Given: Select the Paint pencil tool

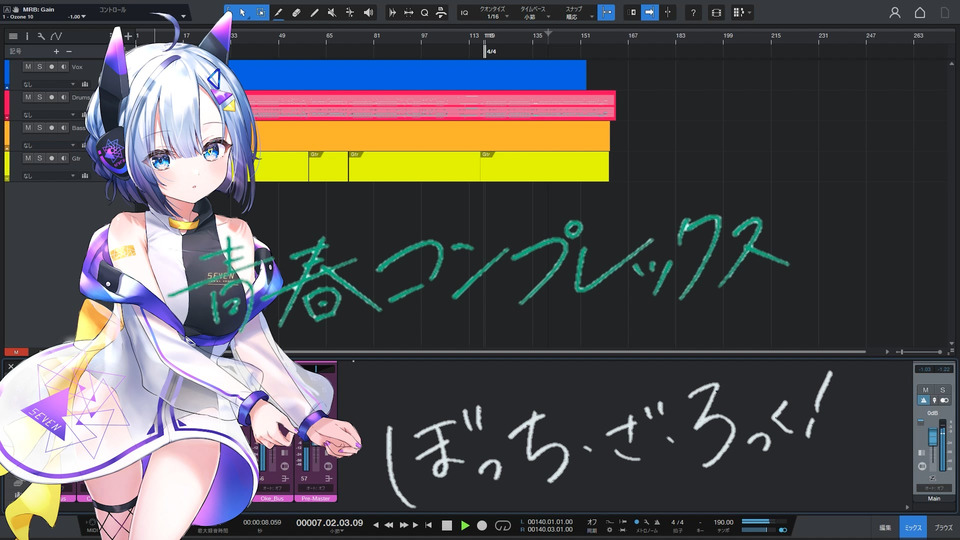Looking at the screenshot, I should 278,12.
